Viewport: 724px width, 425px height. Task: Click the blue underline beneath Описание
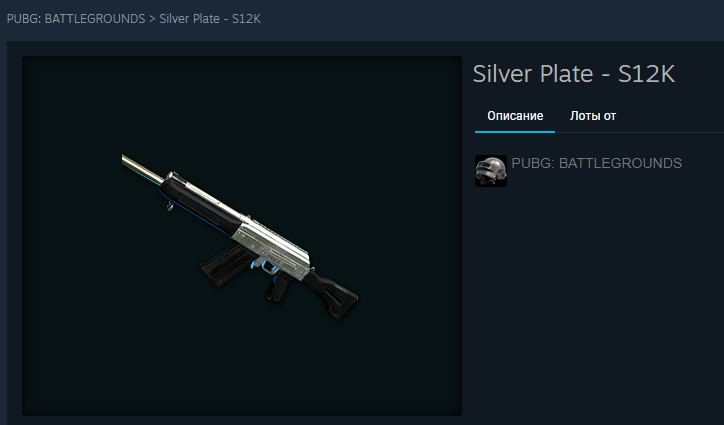[x=515, y=132]
